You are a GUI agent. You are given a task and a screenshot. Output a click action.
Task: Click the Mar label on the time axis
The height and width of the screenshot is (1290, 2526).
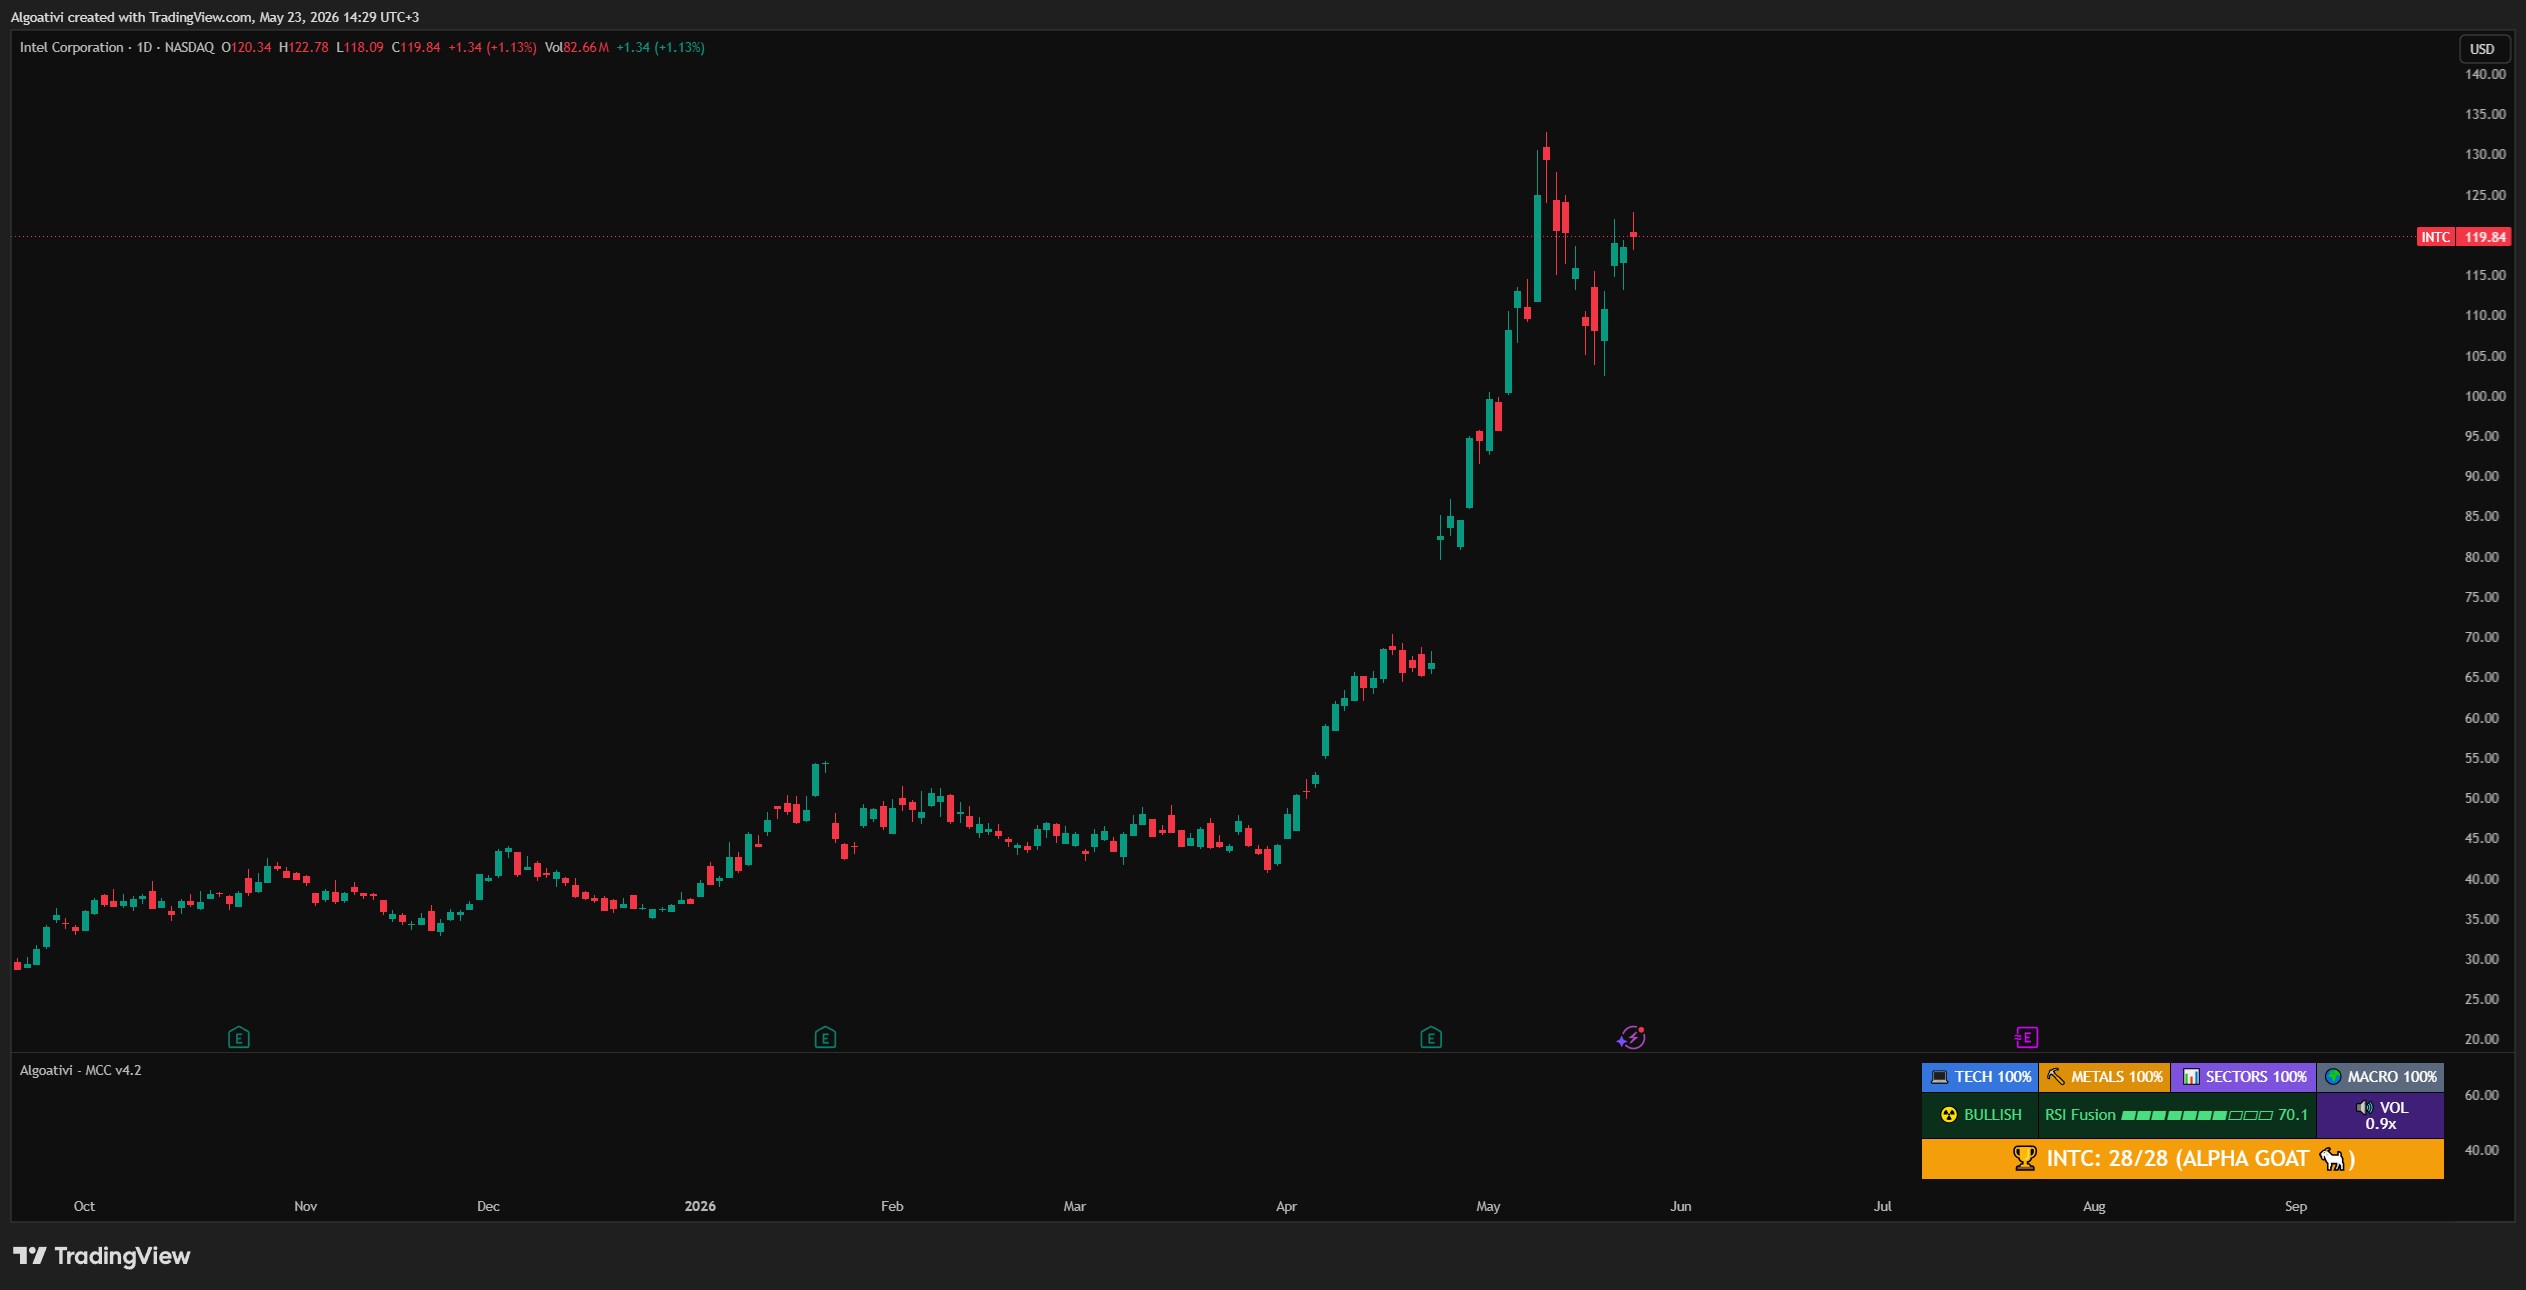(x=1074, y=1206)
